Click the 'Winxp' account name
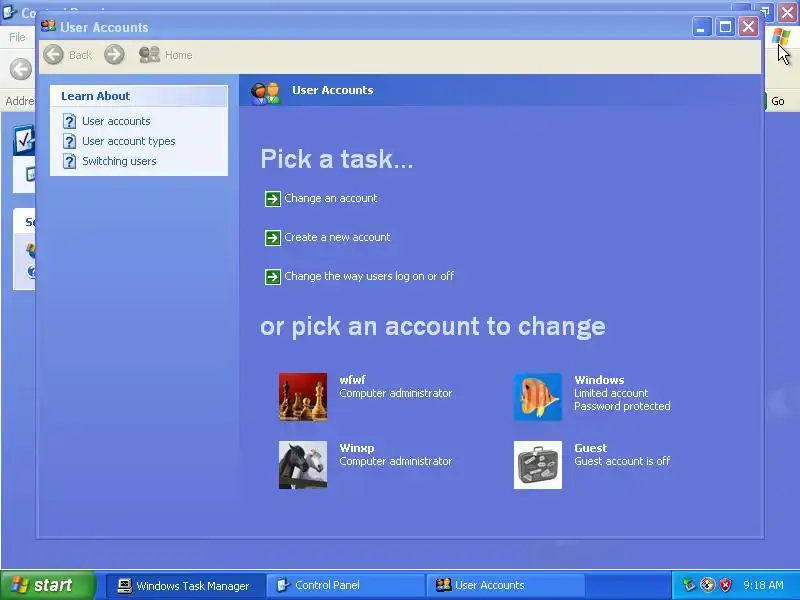This screenshot has height=600, width=800. [x=357, y=448]
